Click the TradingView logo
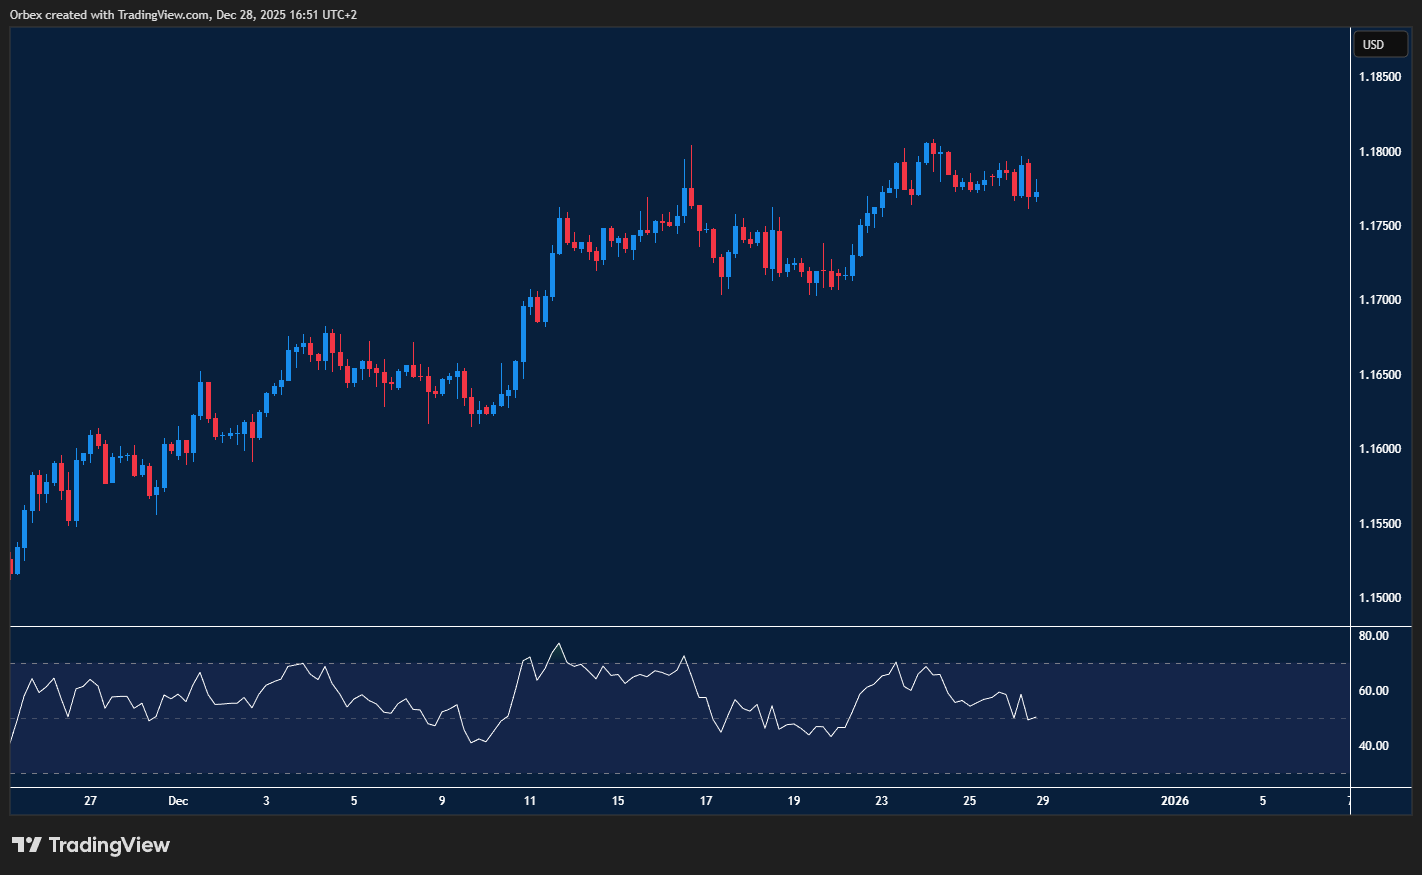The height and width of the screenshot is (875, 1422). [90, 845]
